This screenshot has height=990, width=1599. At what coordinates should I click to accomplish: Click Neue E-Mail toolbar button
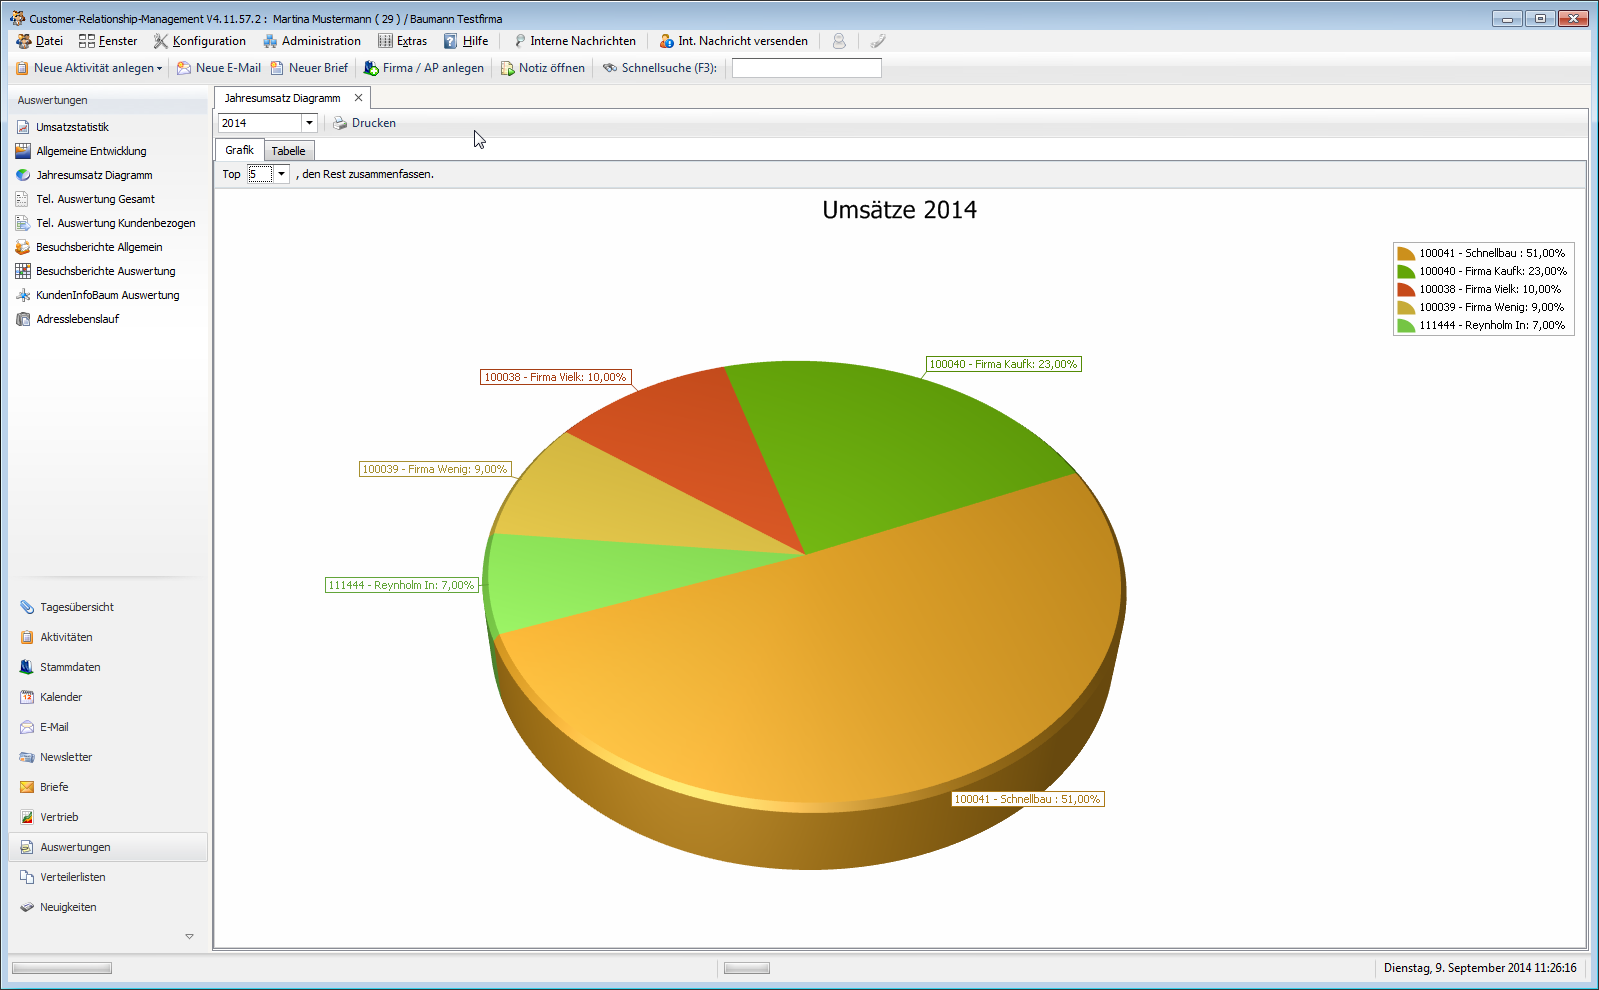click(x=219, y=68)
